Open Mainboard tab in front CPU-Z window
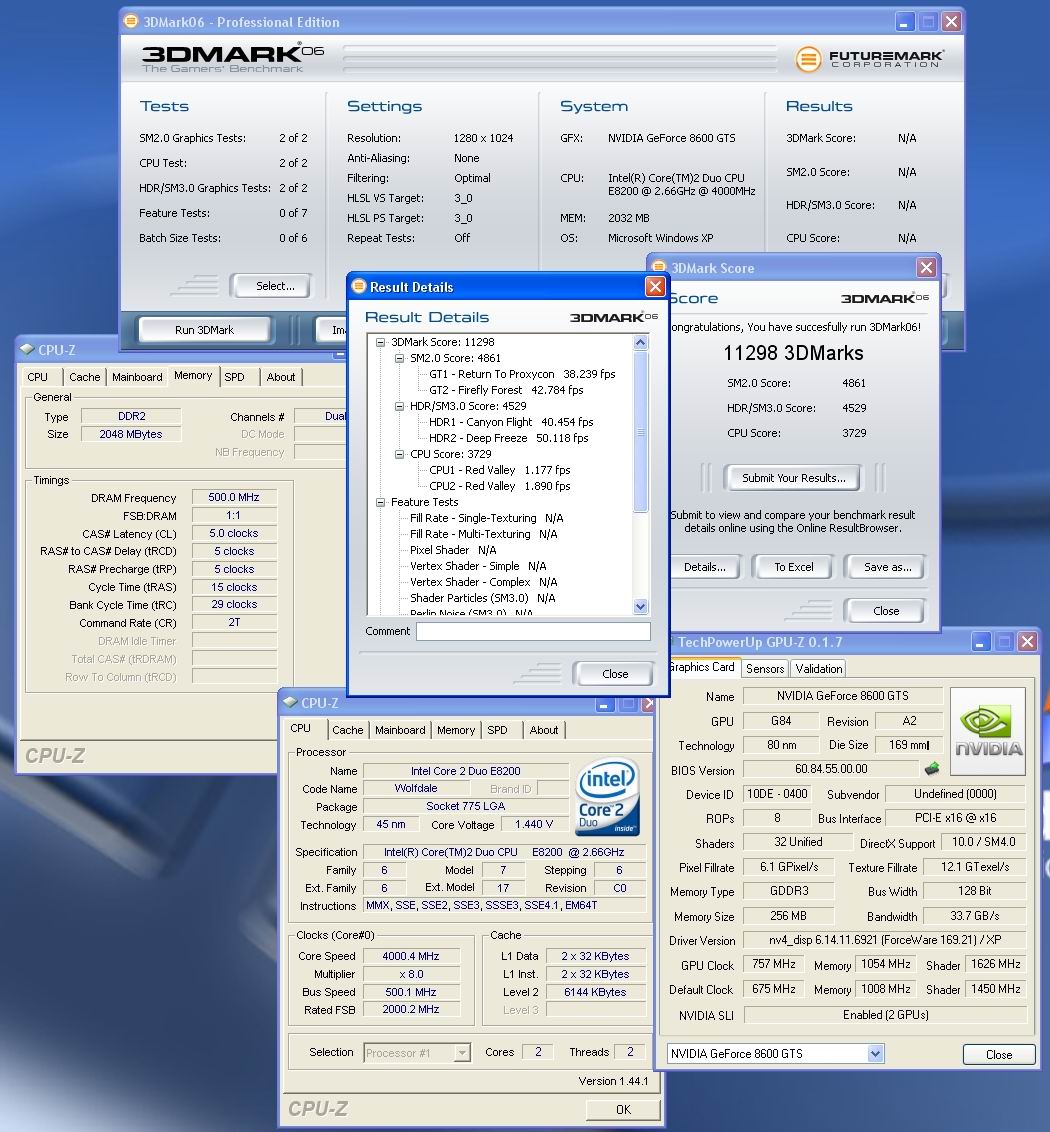This screenshot has width=1050, height=1132. coord(400,730)
